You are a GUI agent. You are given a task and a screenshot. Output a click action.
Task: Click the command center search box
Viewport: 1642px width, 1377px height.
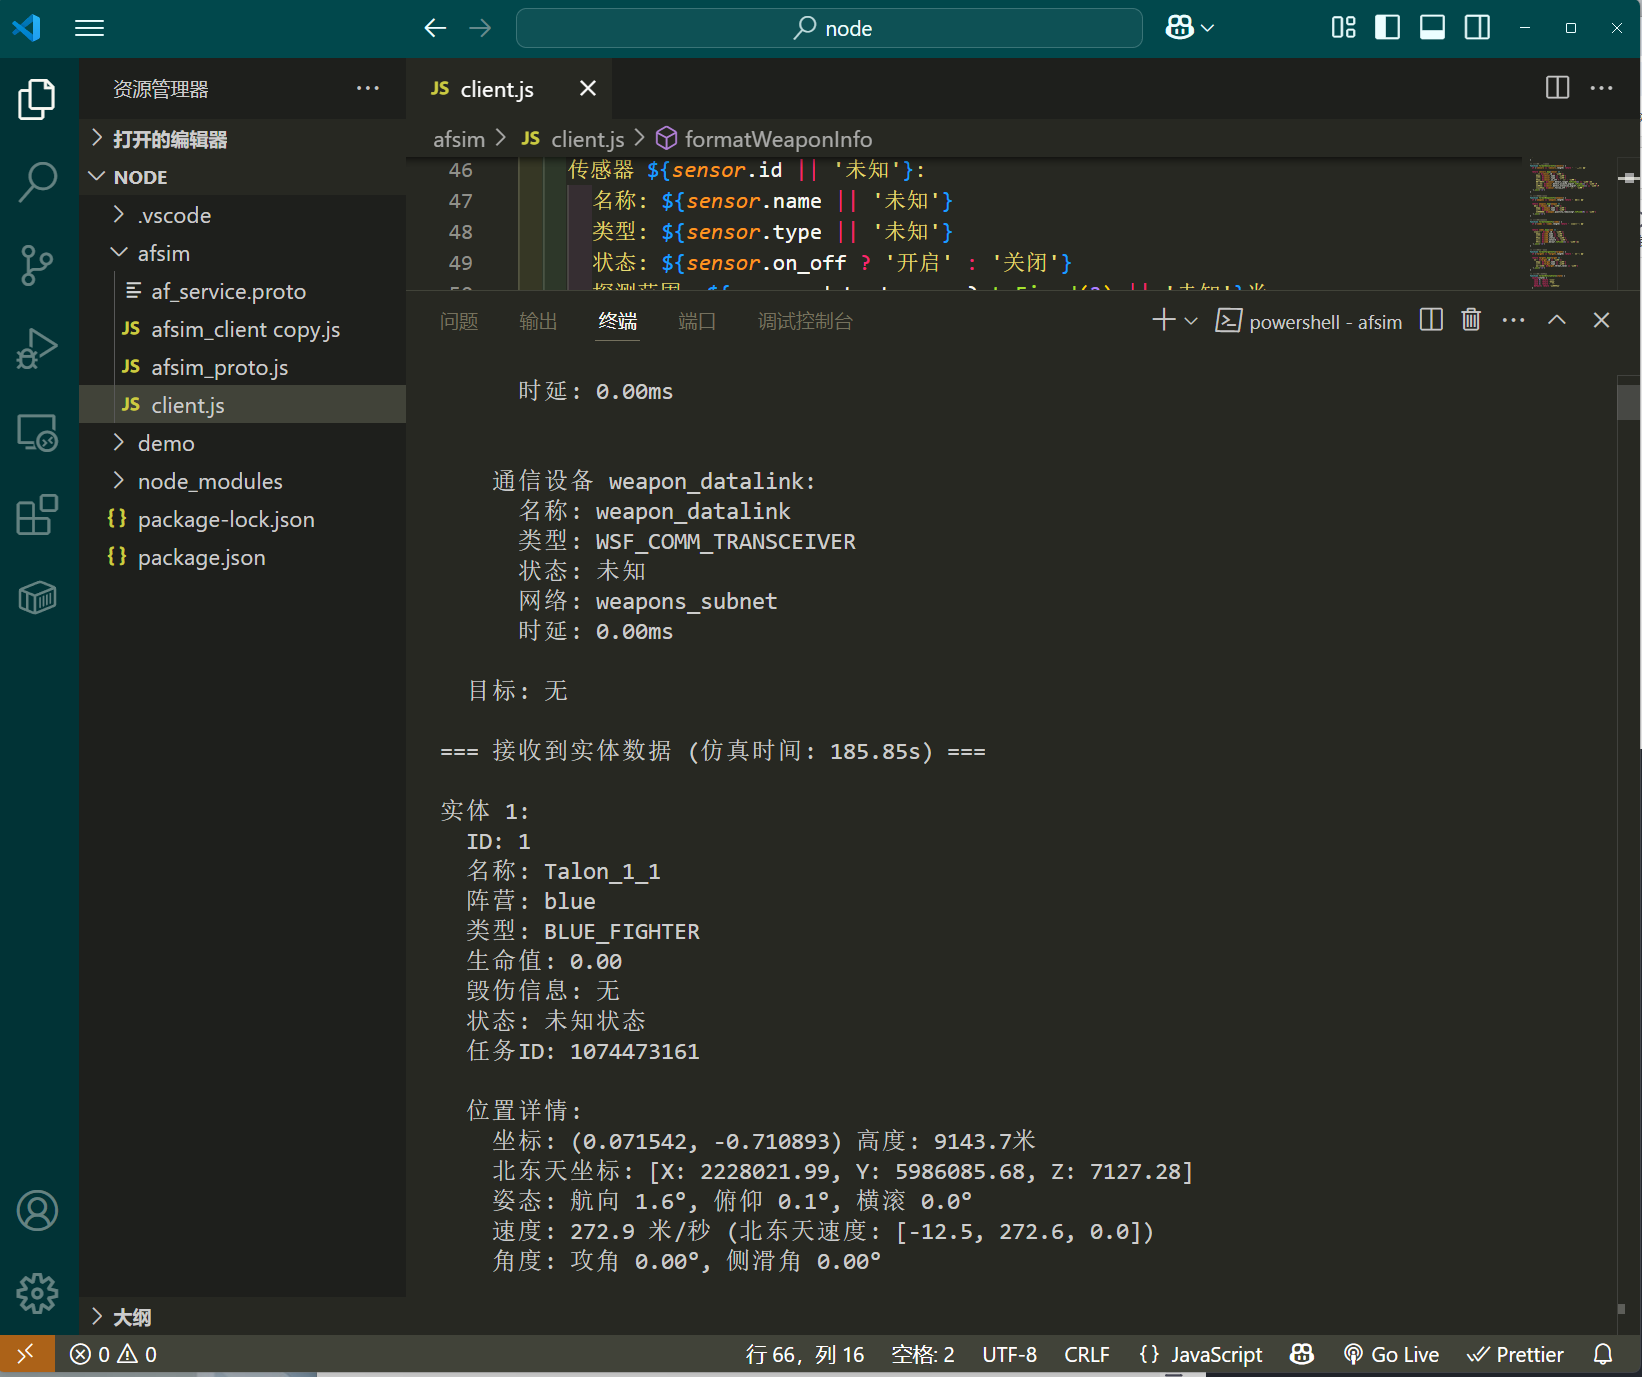829,28
